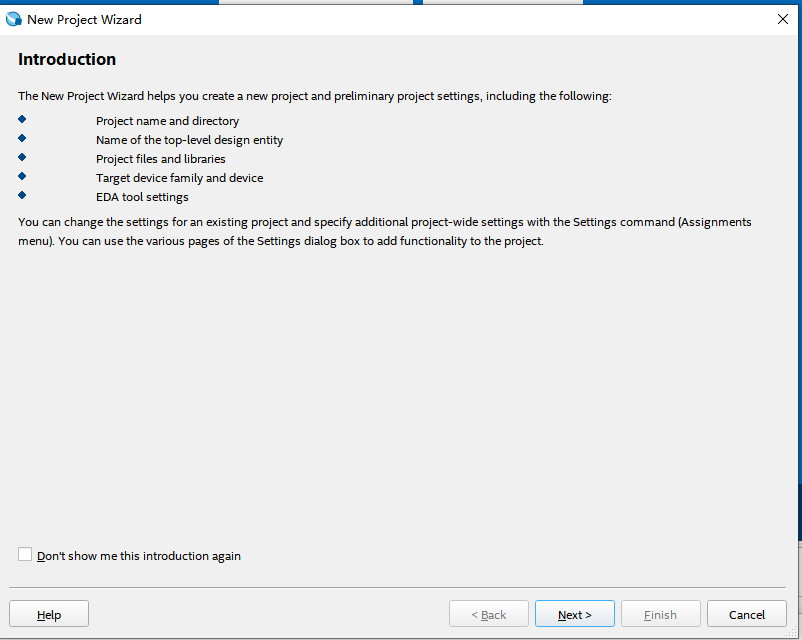Click the diamond bullet beside Project name and directory

coord(22,120)
